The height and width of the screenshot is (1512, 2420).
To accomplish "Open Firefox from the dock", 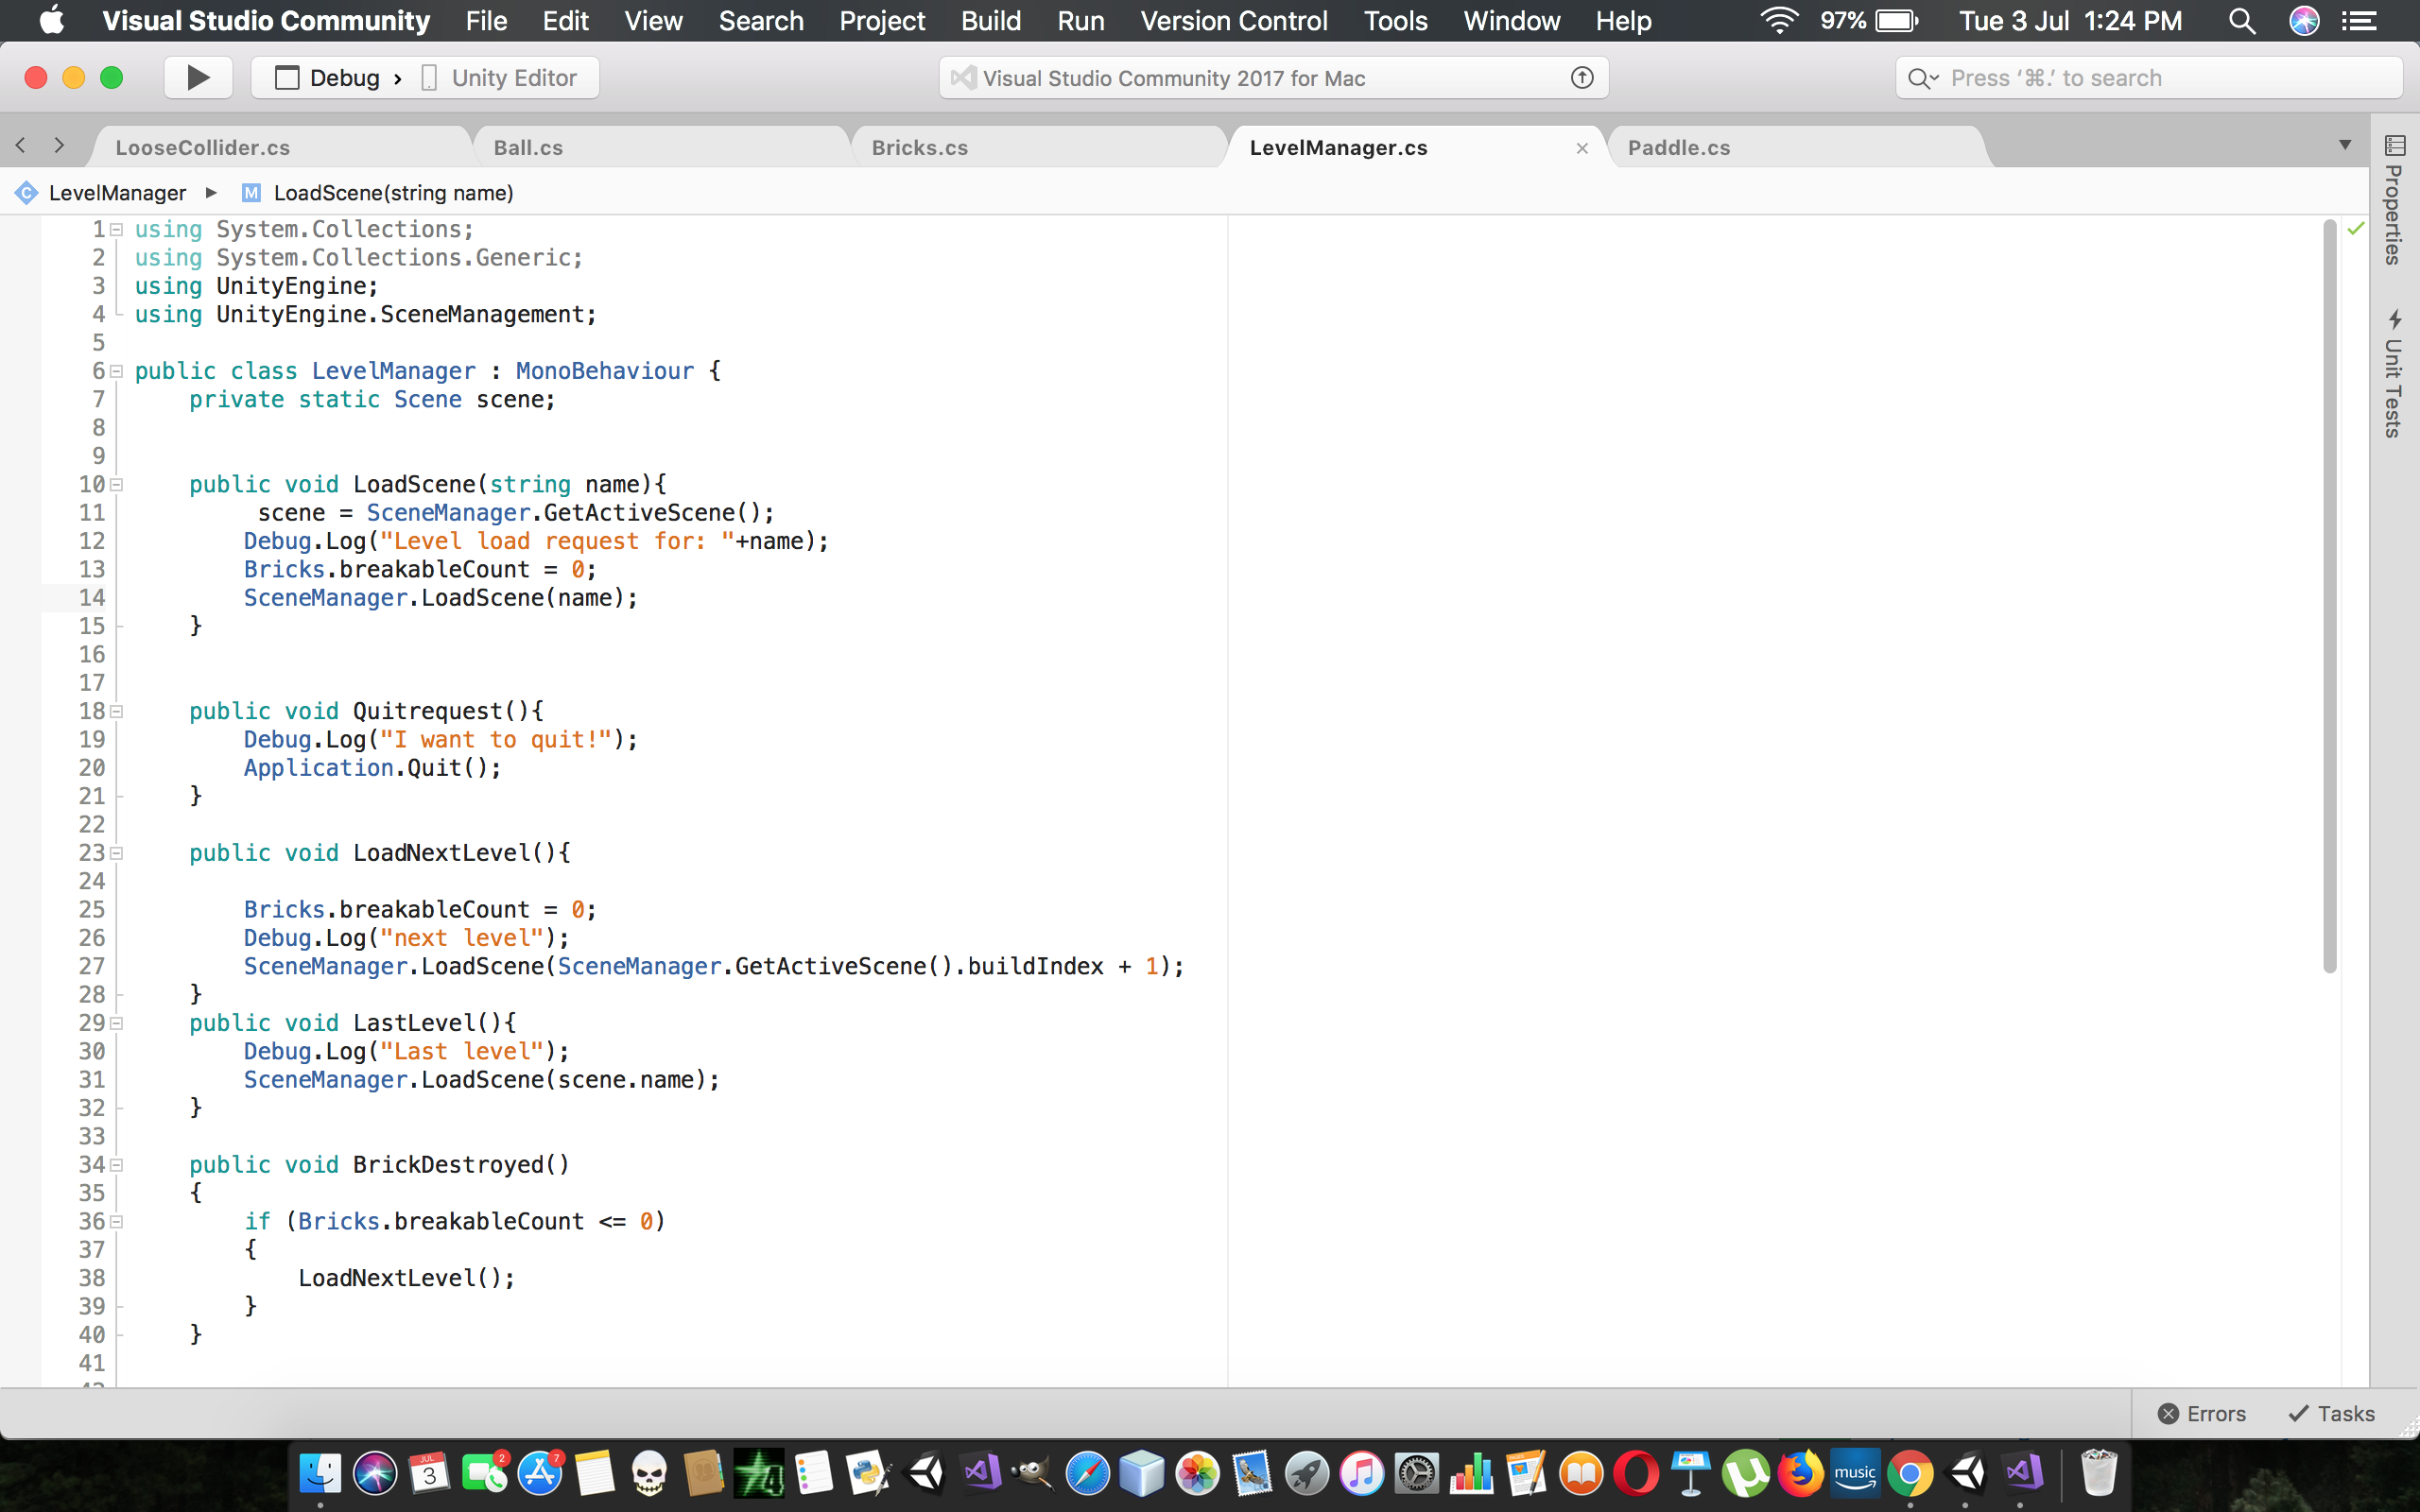I will point(1800,1474).
